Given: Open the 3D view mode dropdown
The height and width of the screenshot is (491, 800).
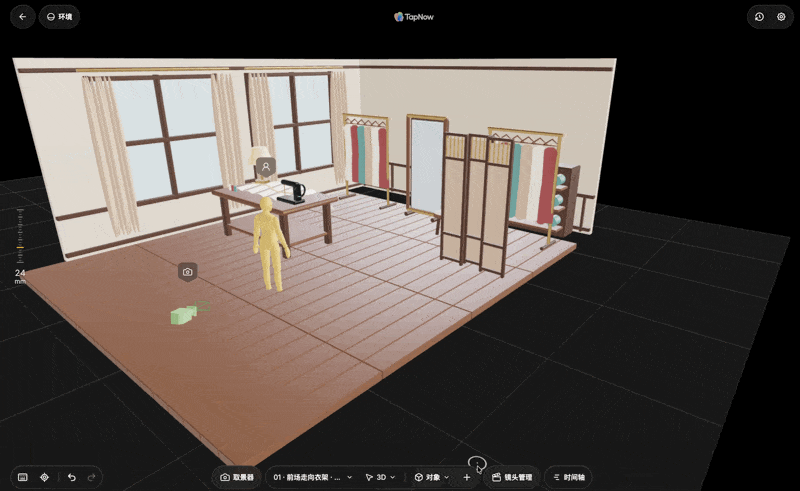Looking at the screenshot, I should click(380, 477).
